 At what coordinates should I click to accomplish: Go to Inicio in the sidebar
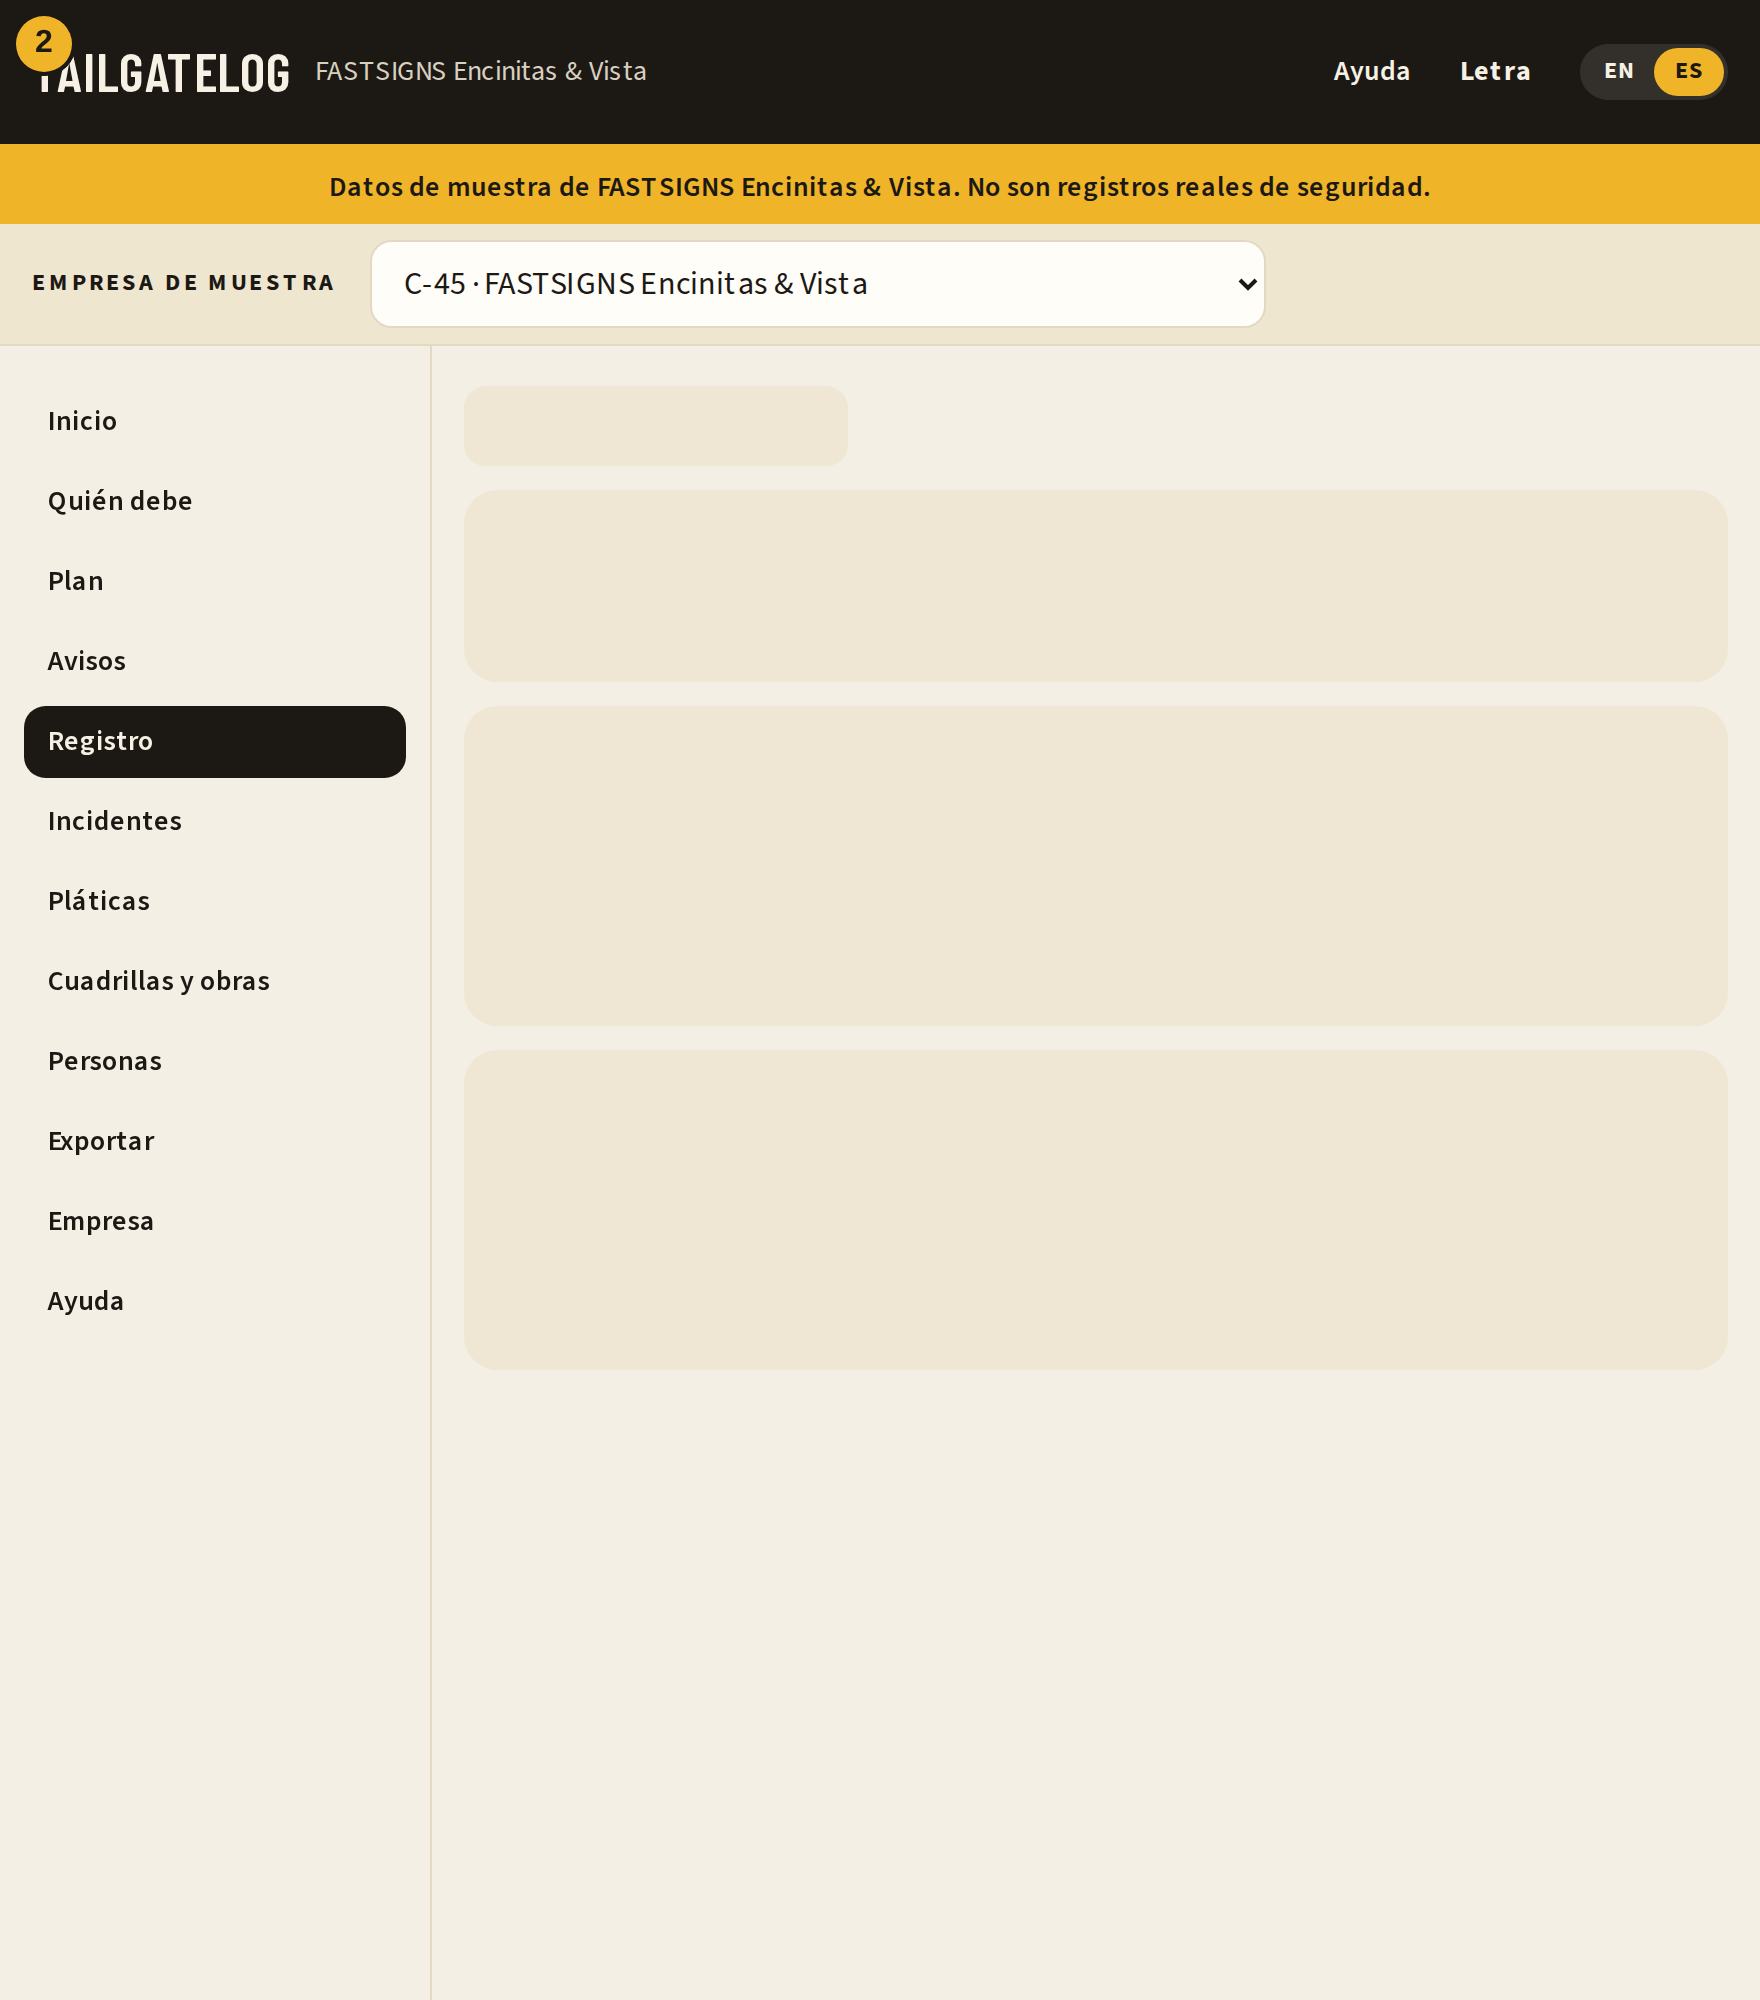point(215,421)
